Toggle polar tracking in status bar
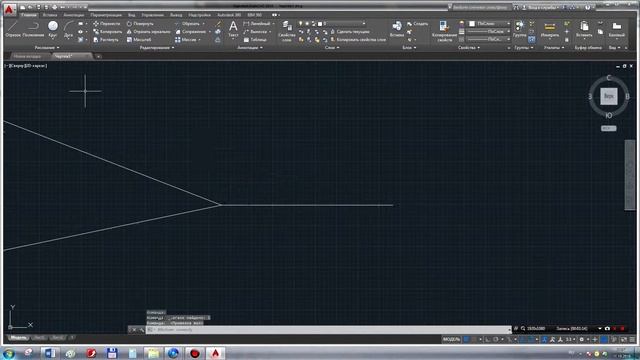Screen dimensions: 640x360 point(496,339)
